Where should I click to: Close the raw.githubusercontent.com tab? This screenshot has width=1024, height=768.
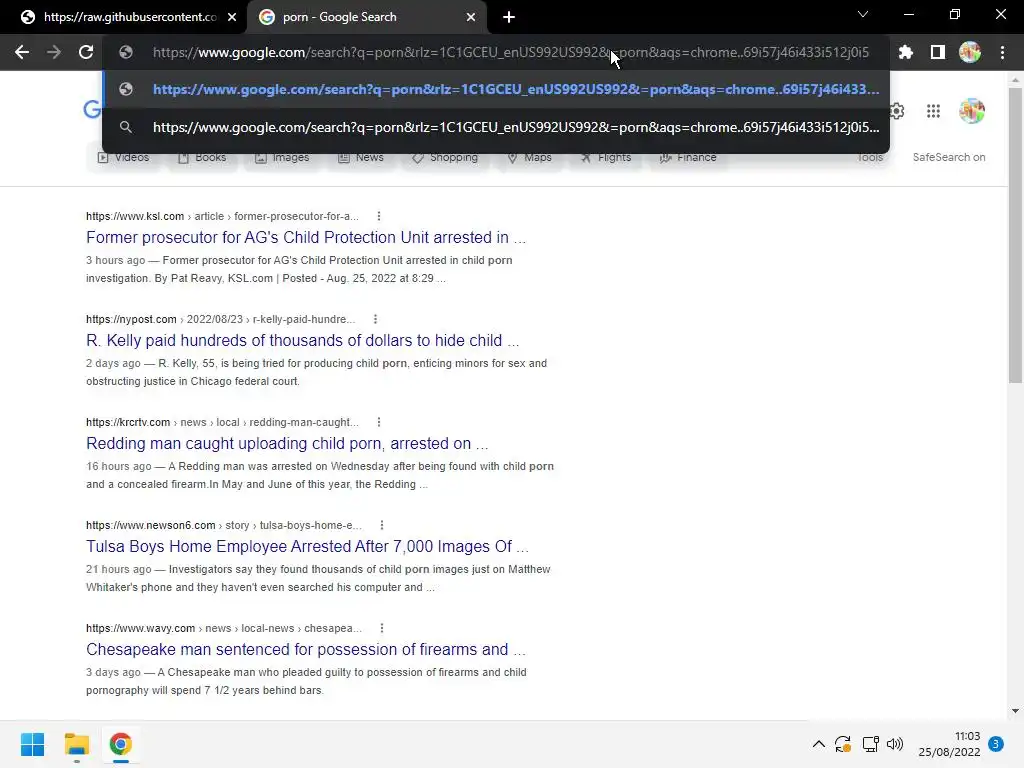tap(232, 17)
